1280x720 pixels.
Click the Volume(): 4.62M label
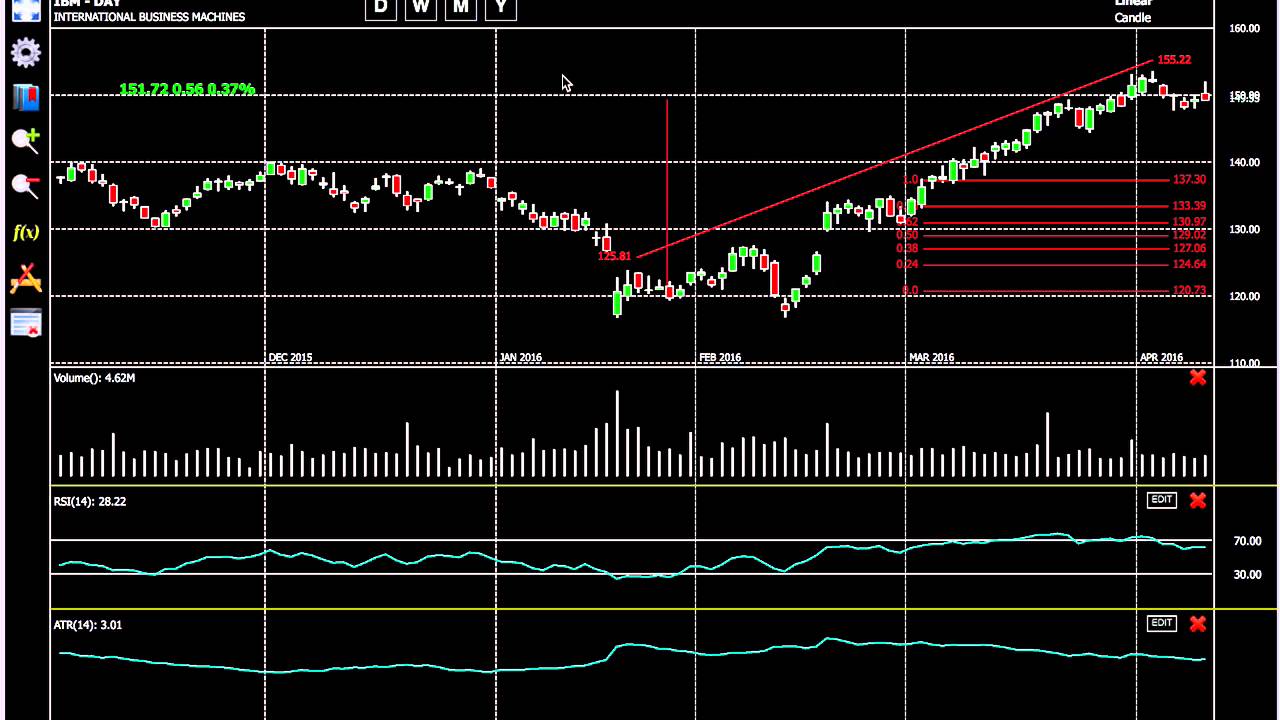[94, 378]
